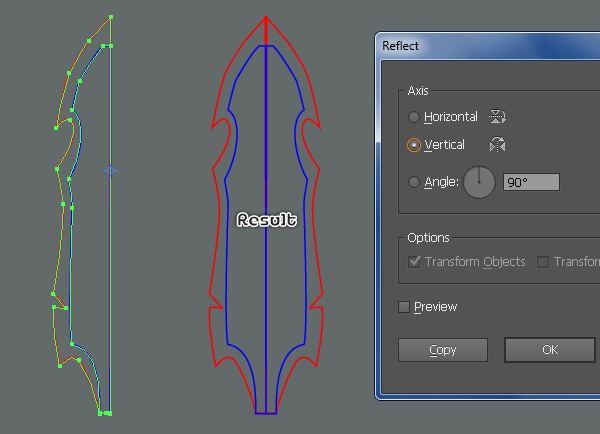This screenshot has width=600, height=434.
Task: Toggle the Transform Patterns checkbox
Action: pos(543,262)
